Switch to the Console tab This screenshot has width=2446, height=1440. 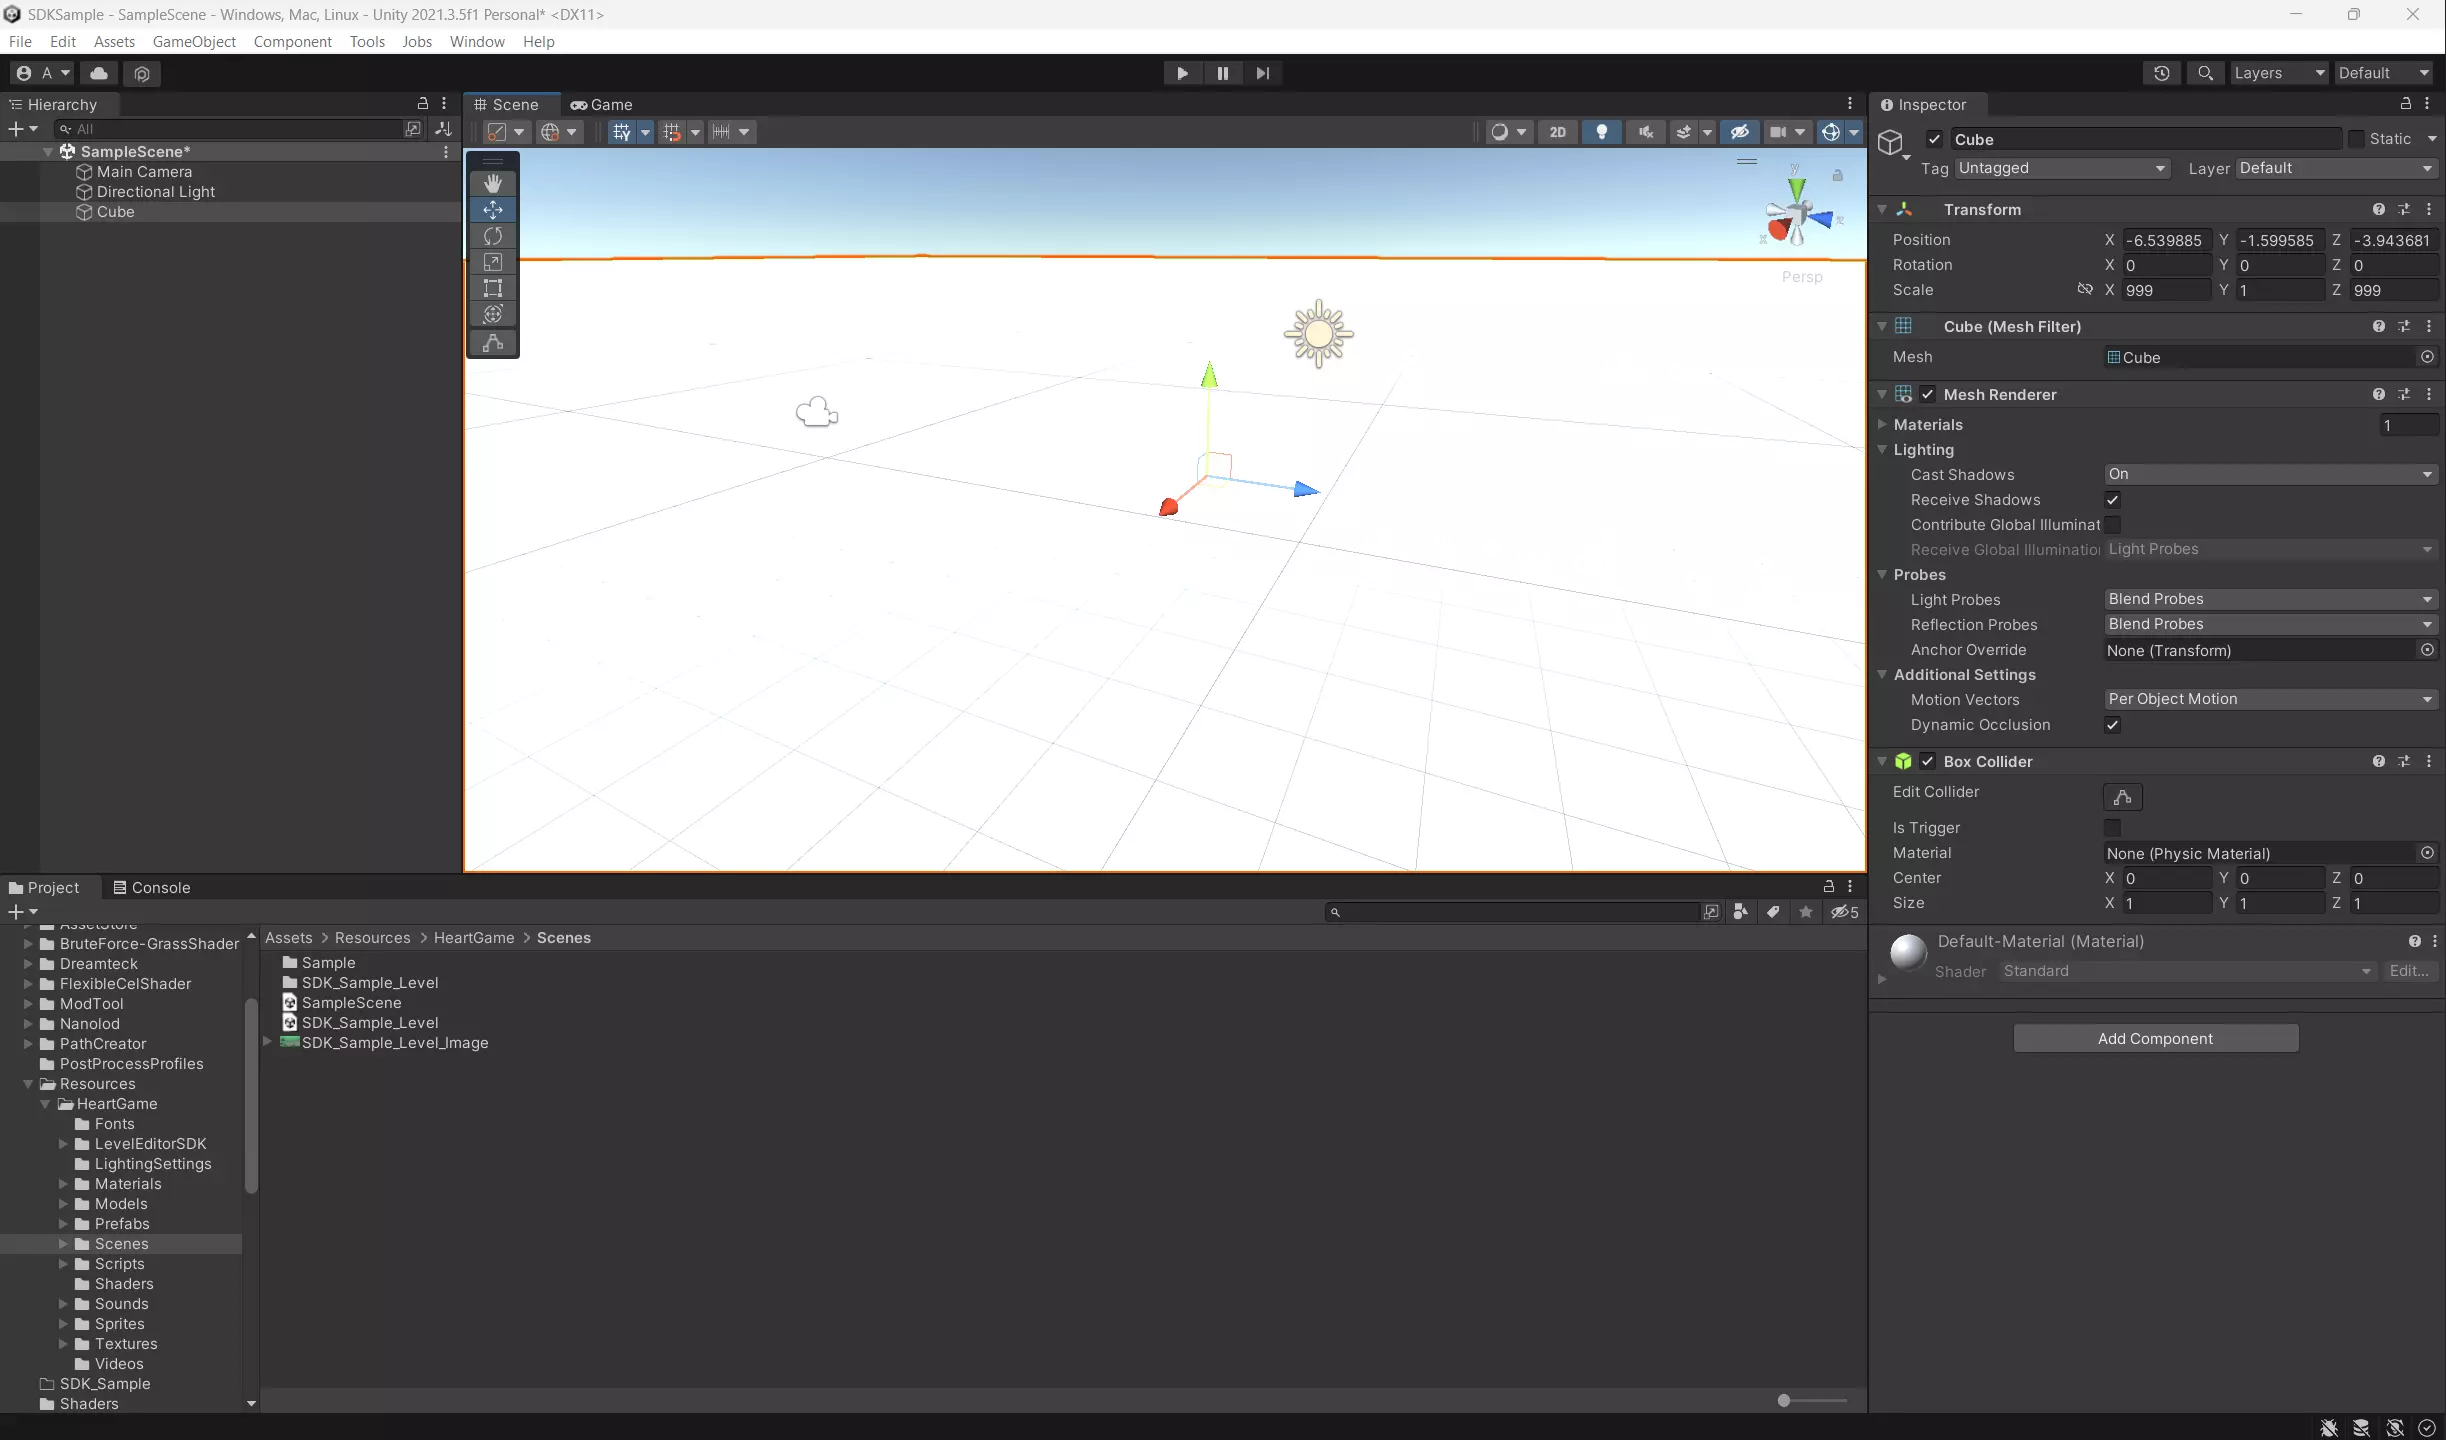click(x=151, y=887)
